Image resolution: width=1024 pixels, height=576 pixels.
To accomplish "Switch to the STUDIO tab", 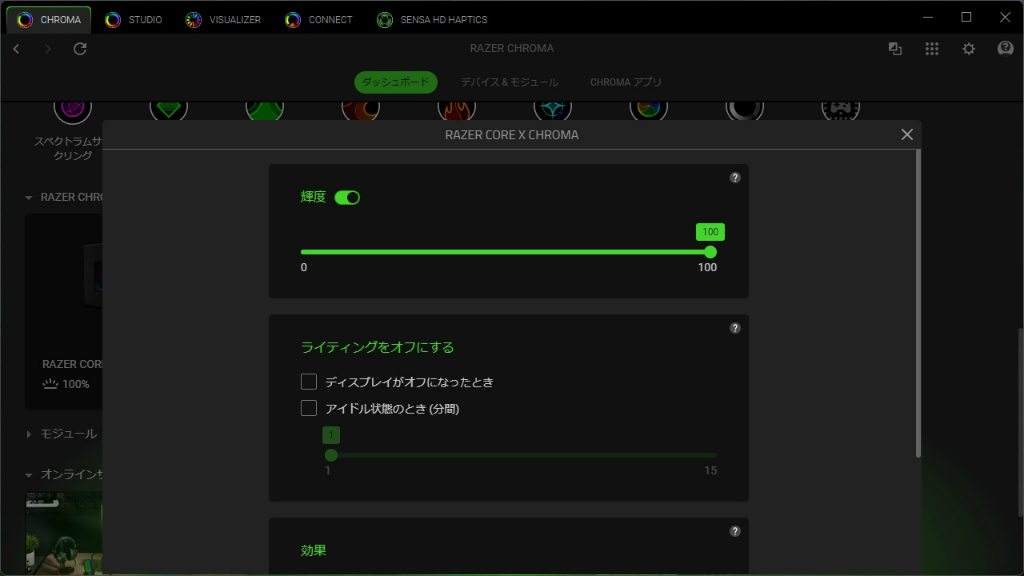I will (133, 20).
